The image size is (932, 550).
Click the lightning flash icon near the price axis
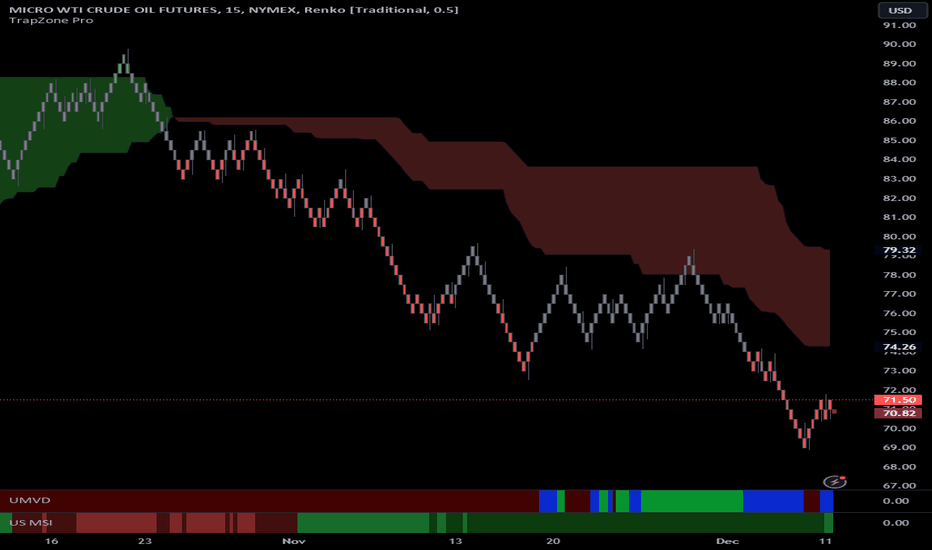(835, 482)
